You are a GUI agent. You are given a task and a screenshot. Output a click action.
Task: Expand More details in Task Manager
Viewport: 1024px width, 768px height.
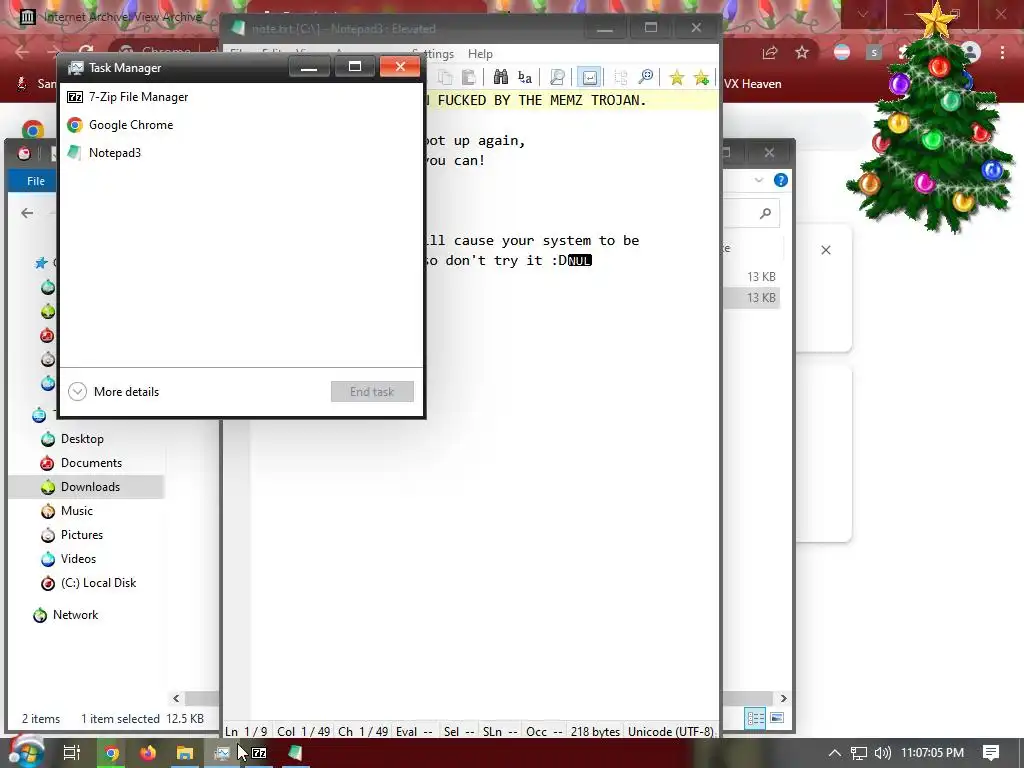(114, 392)
